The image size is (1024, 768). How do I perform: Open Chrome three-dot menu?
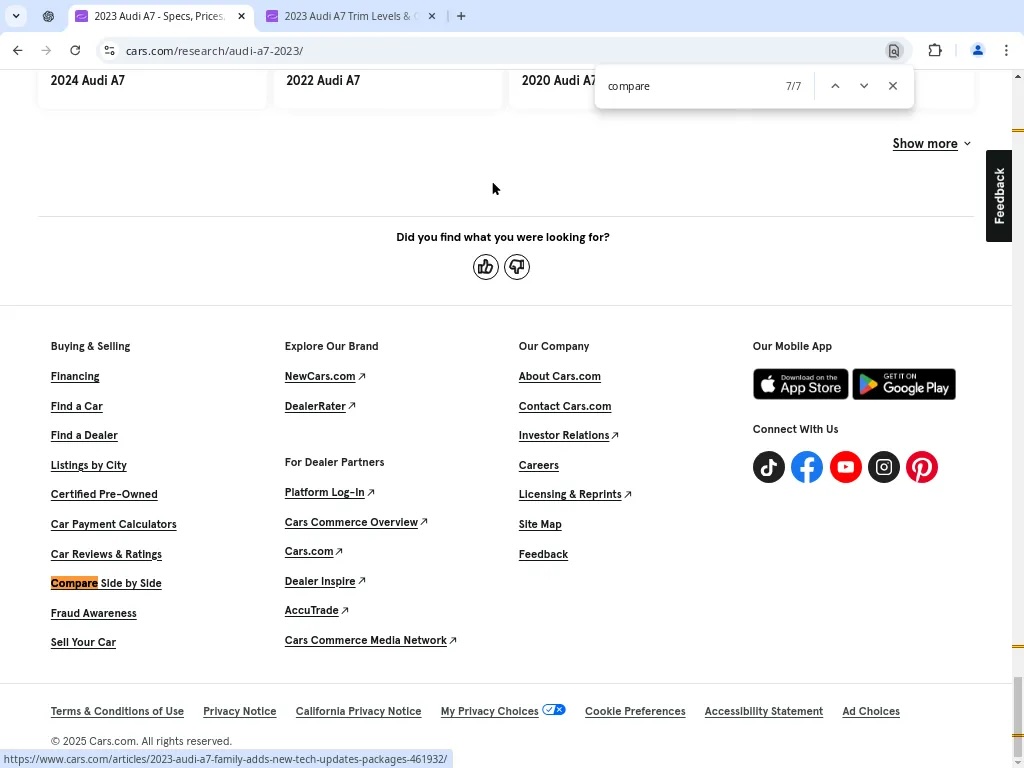pos(1006,50)
